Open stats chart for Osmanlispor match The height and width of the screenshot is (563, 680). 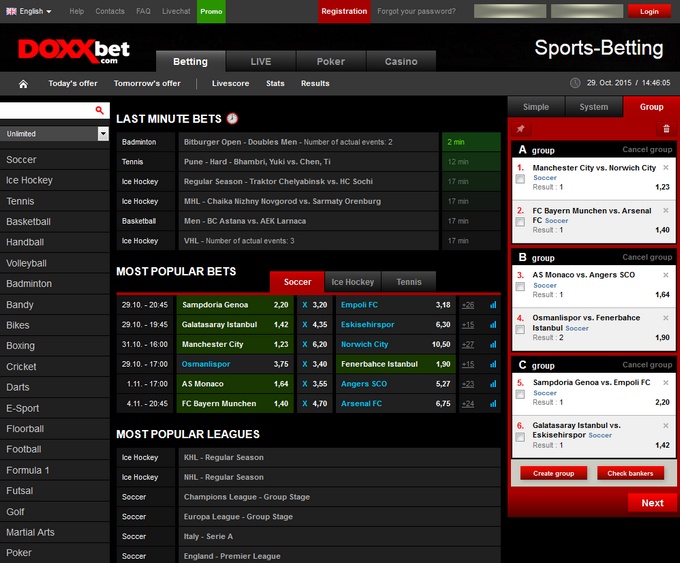pos(493,364)
